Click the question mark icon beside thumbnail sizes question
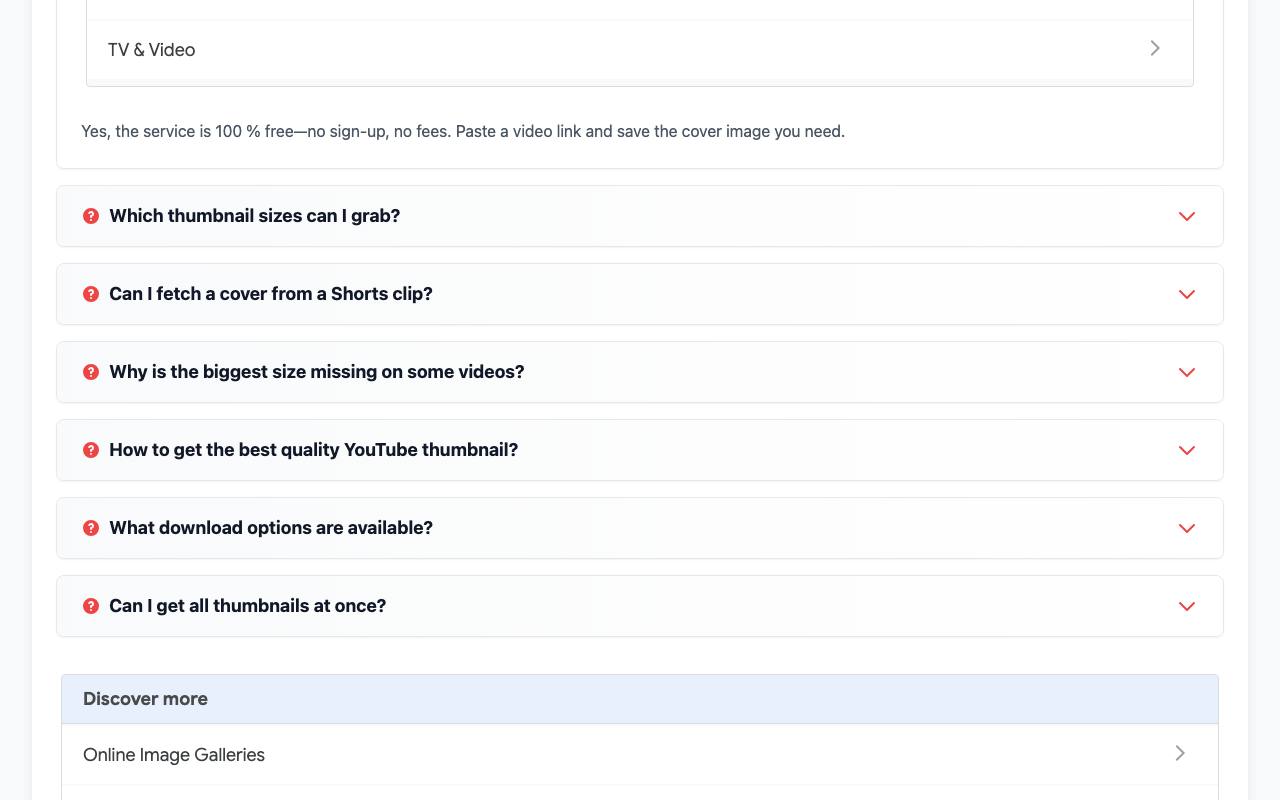The width and height of the screenshot is (1280, 800). [91, 216]
